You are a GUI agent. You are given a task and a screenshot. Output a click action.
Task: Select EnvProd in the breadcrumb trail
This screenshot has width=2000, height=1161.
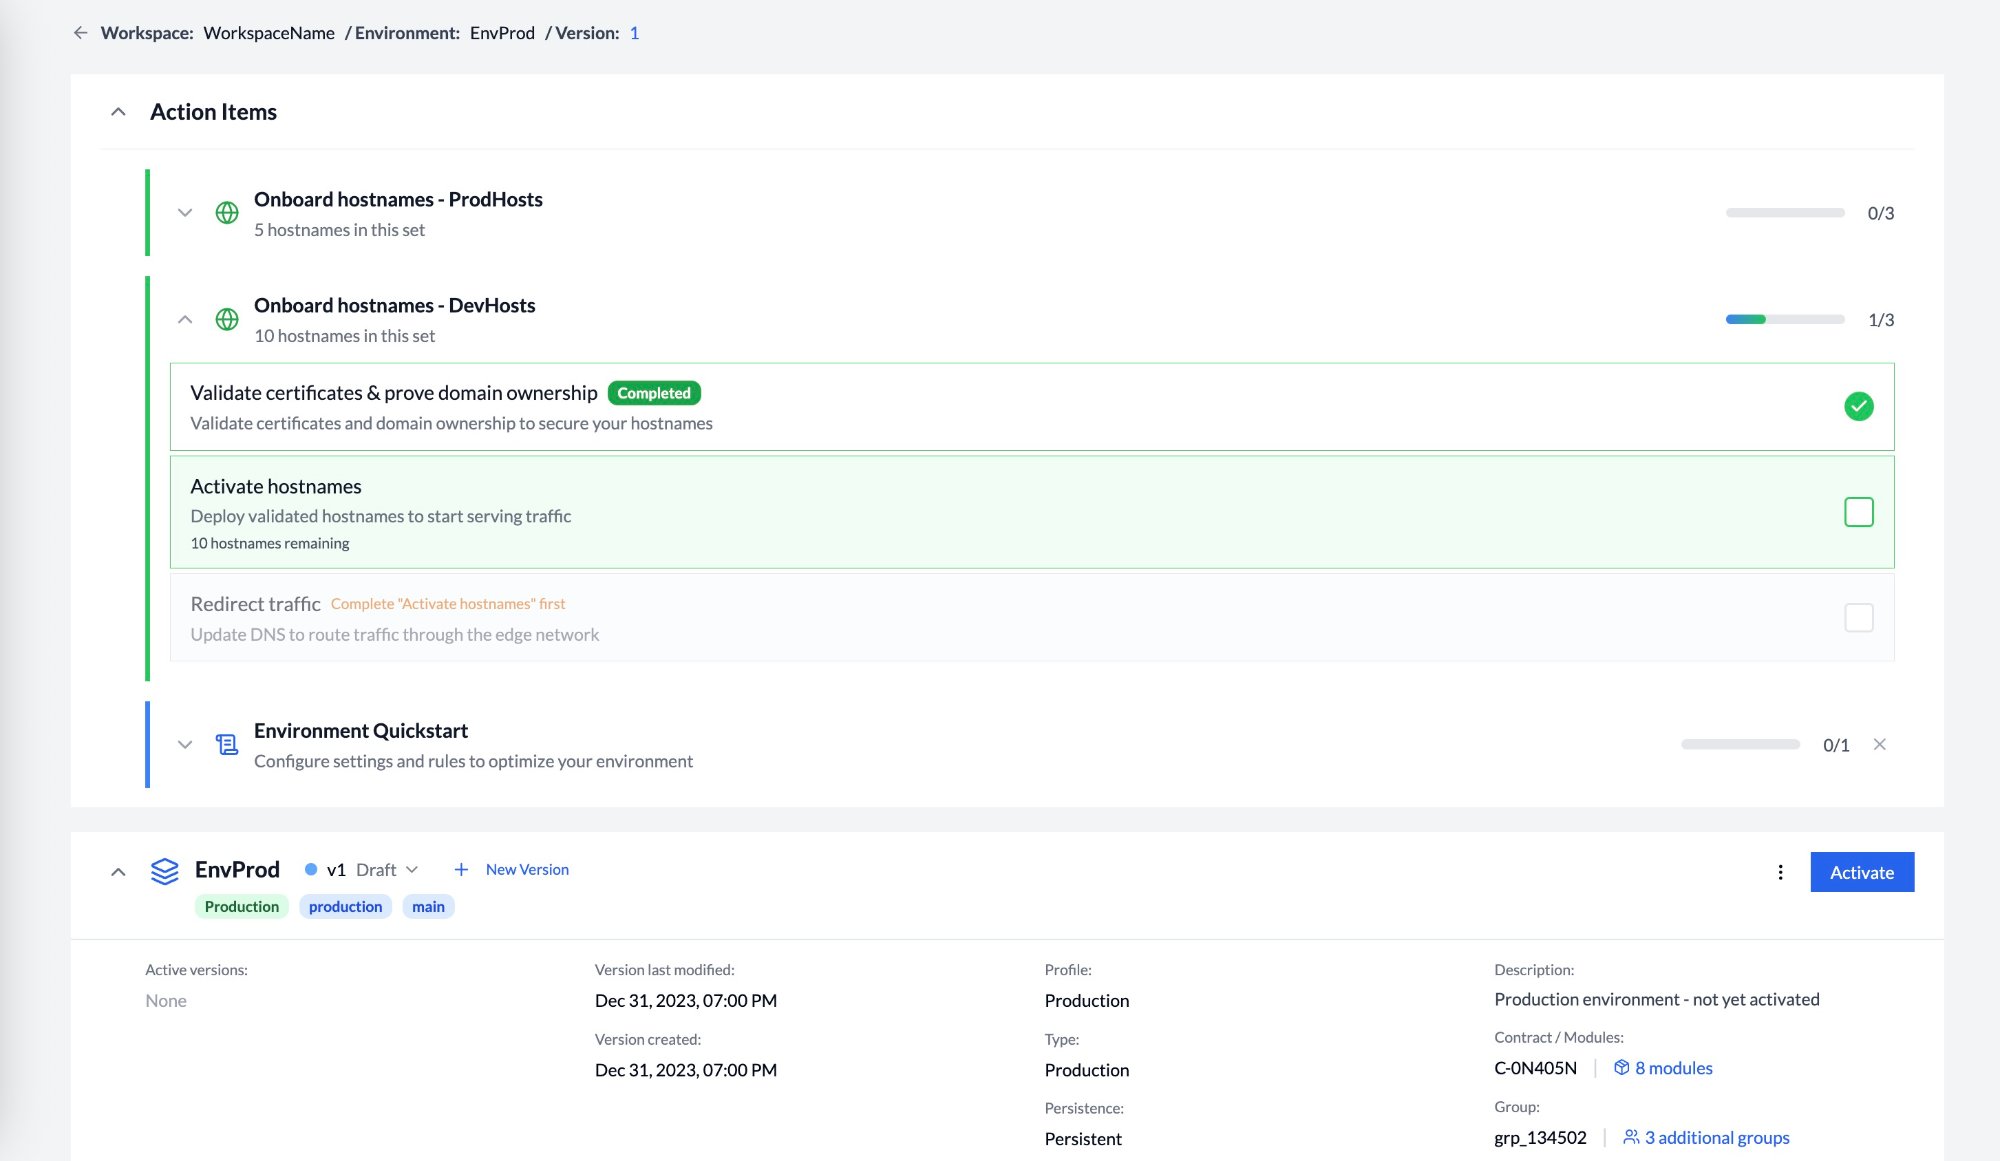pyautogui.click(x=501, y=33)
